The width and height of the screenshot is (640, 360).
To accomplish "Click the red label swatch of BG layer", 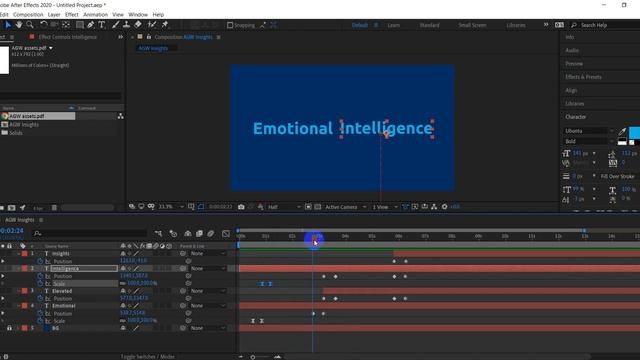I will pyautogui.click(x=24, y=328).
